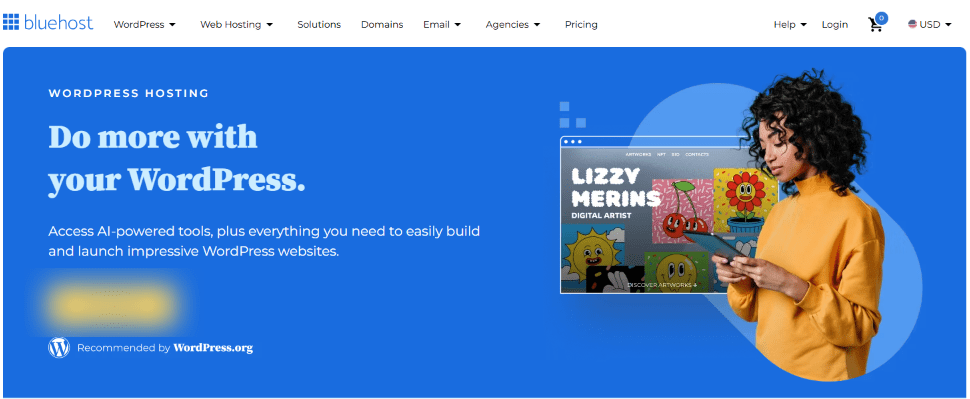This screenshot has width=970, height=399.
Task: Open the Pricing page link
Action: click(x=582, y=25)
